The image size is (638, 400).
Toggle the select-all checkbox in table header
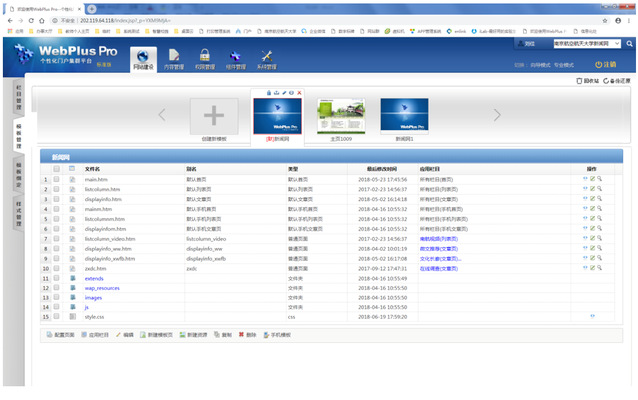pyautogui.click(x=57, y=169)
